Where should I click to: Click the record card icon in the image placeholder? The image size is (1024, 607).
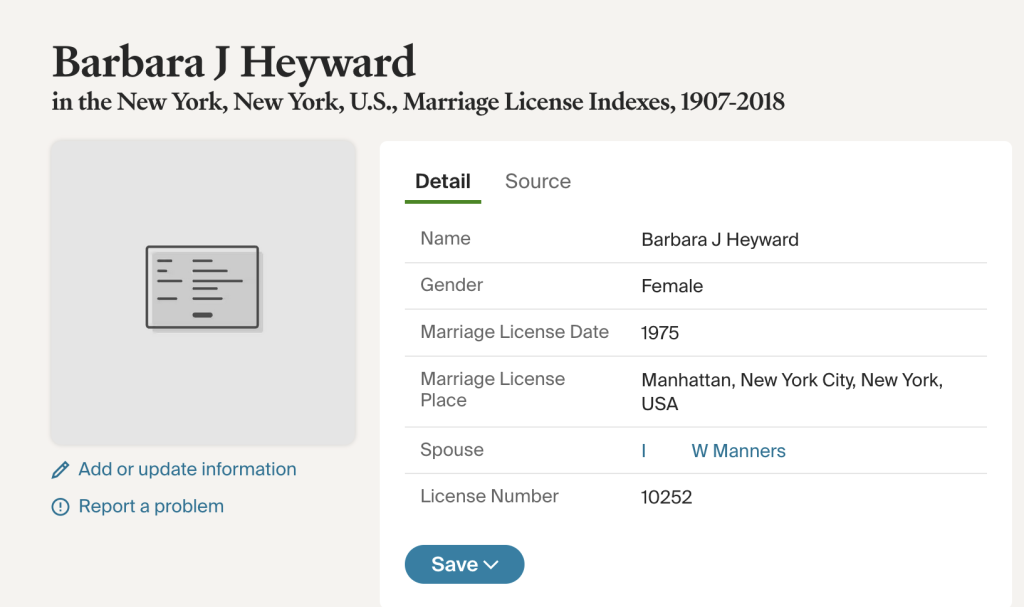[x=203, y=288]
